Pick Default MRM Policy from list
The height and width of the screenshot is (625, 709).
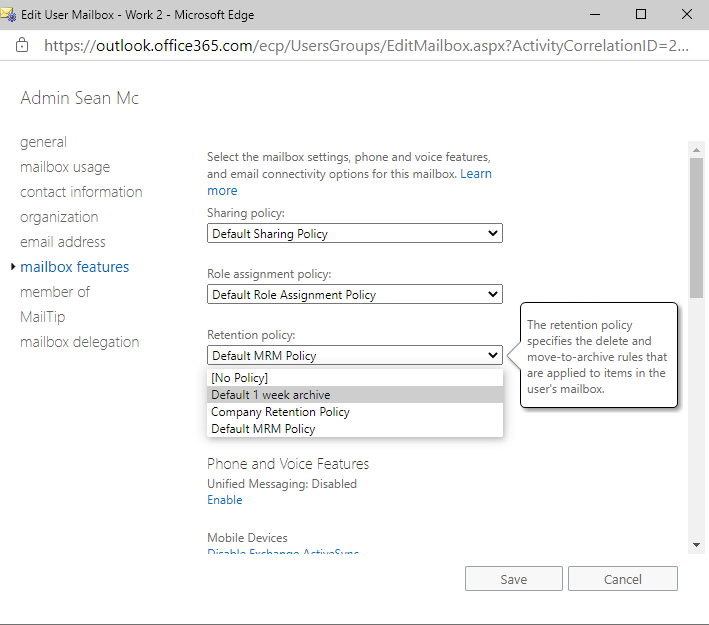pos(263,429)
